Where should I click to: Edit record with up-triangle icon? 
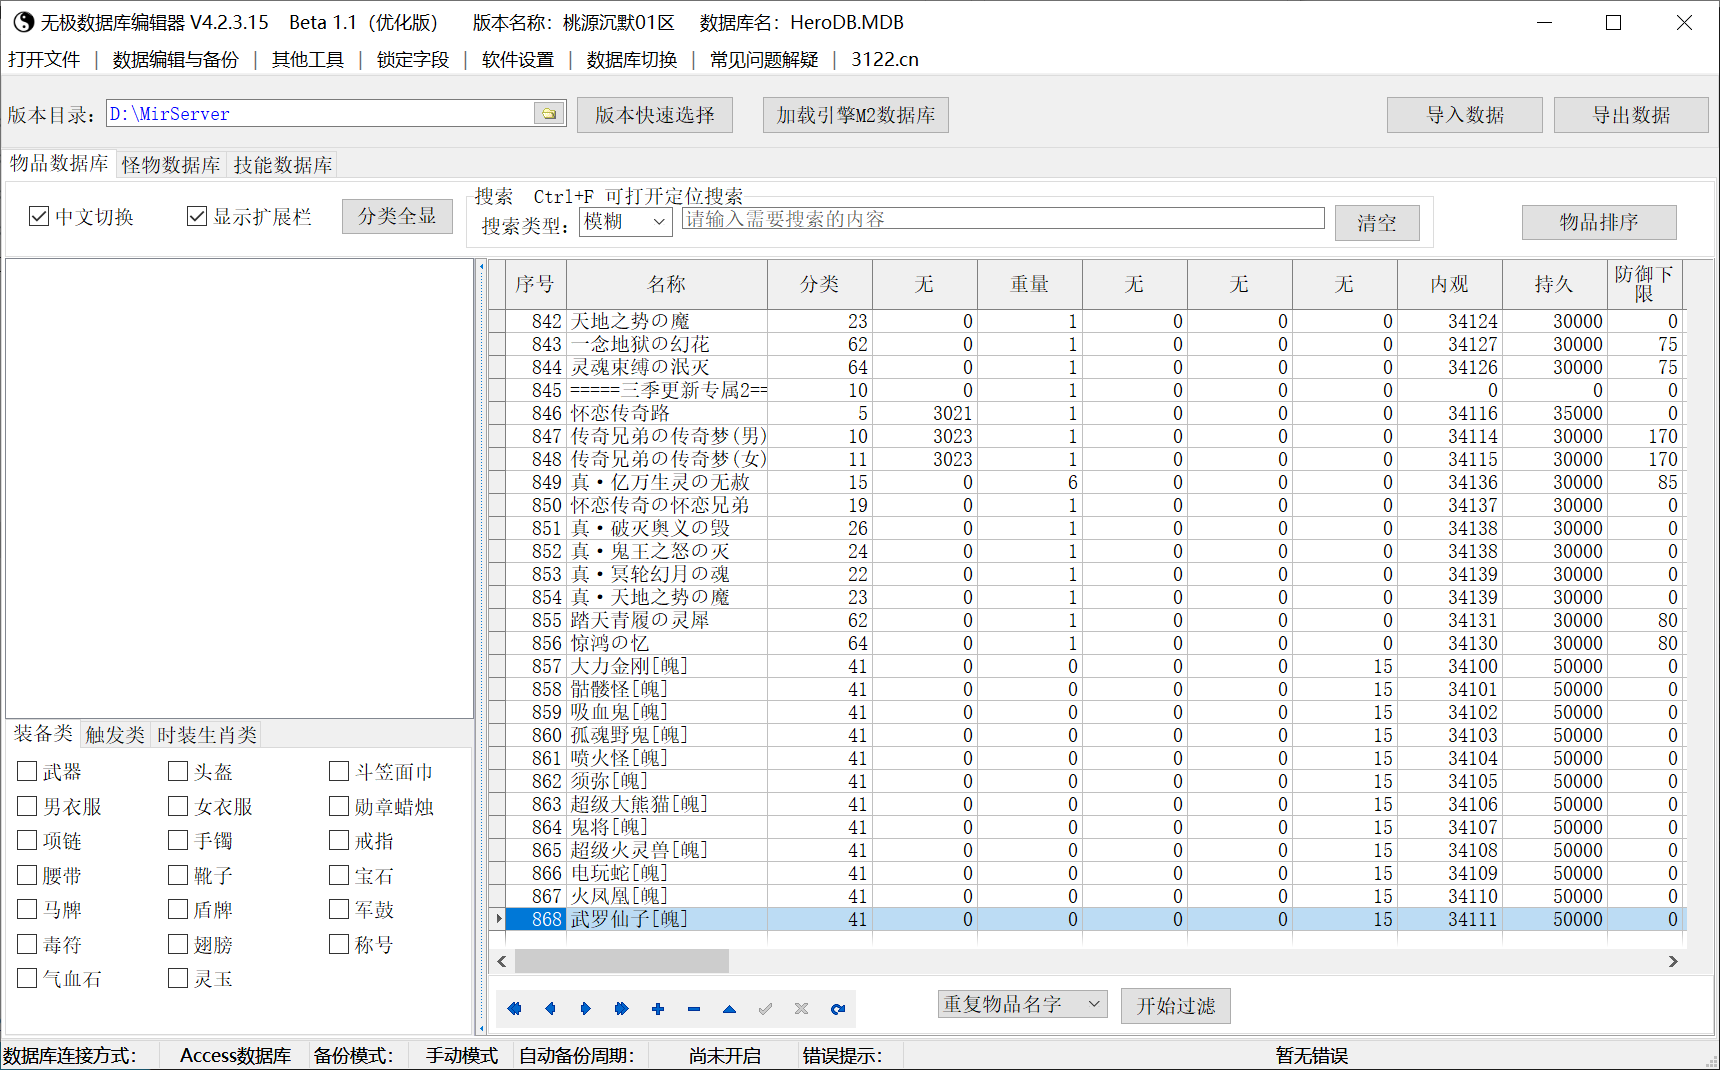730,1009
